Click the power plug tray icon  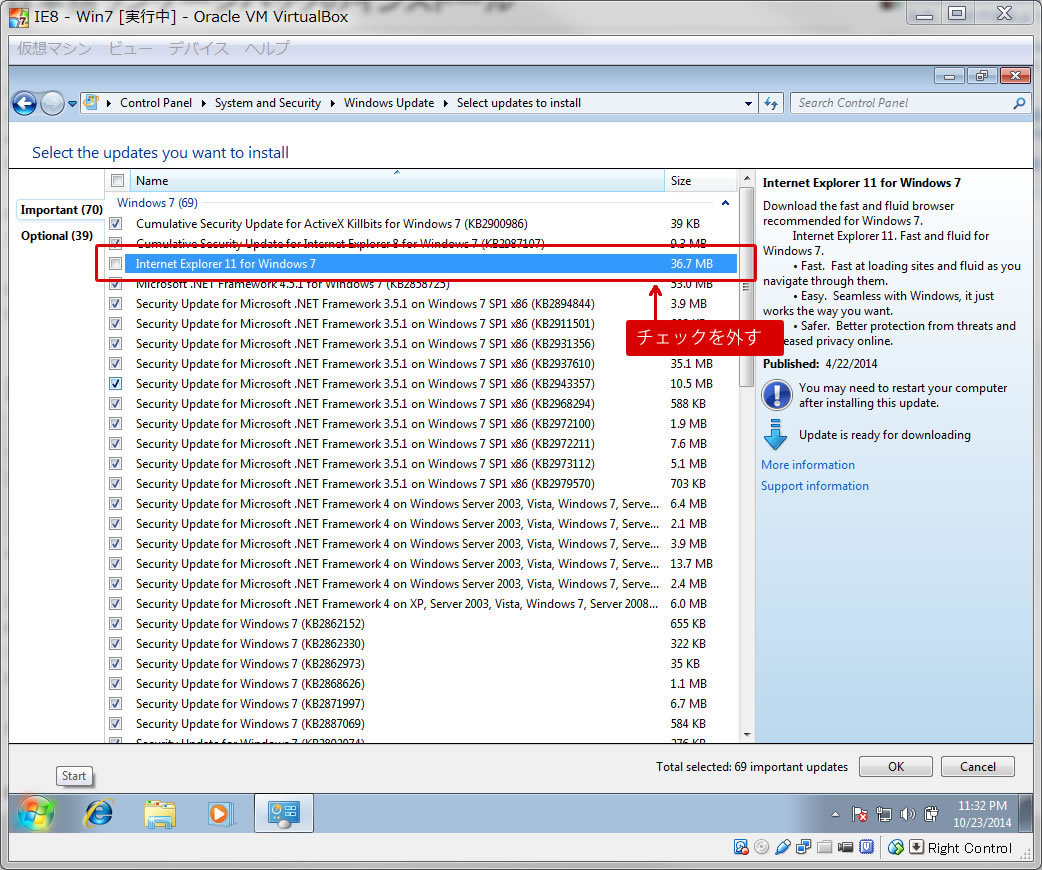(x=931, y=814)
